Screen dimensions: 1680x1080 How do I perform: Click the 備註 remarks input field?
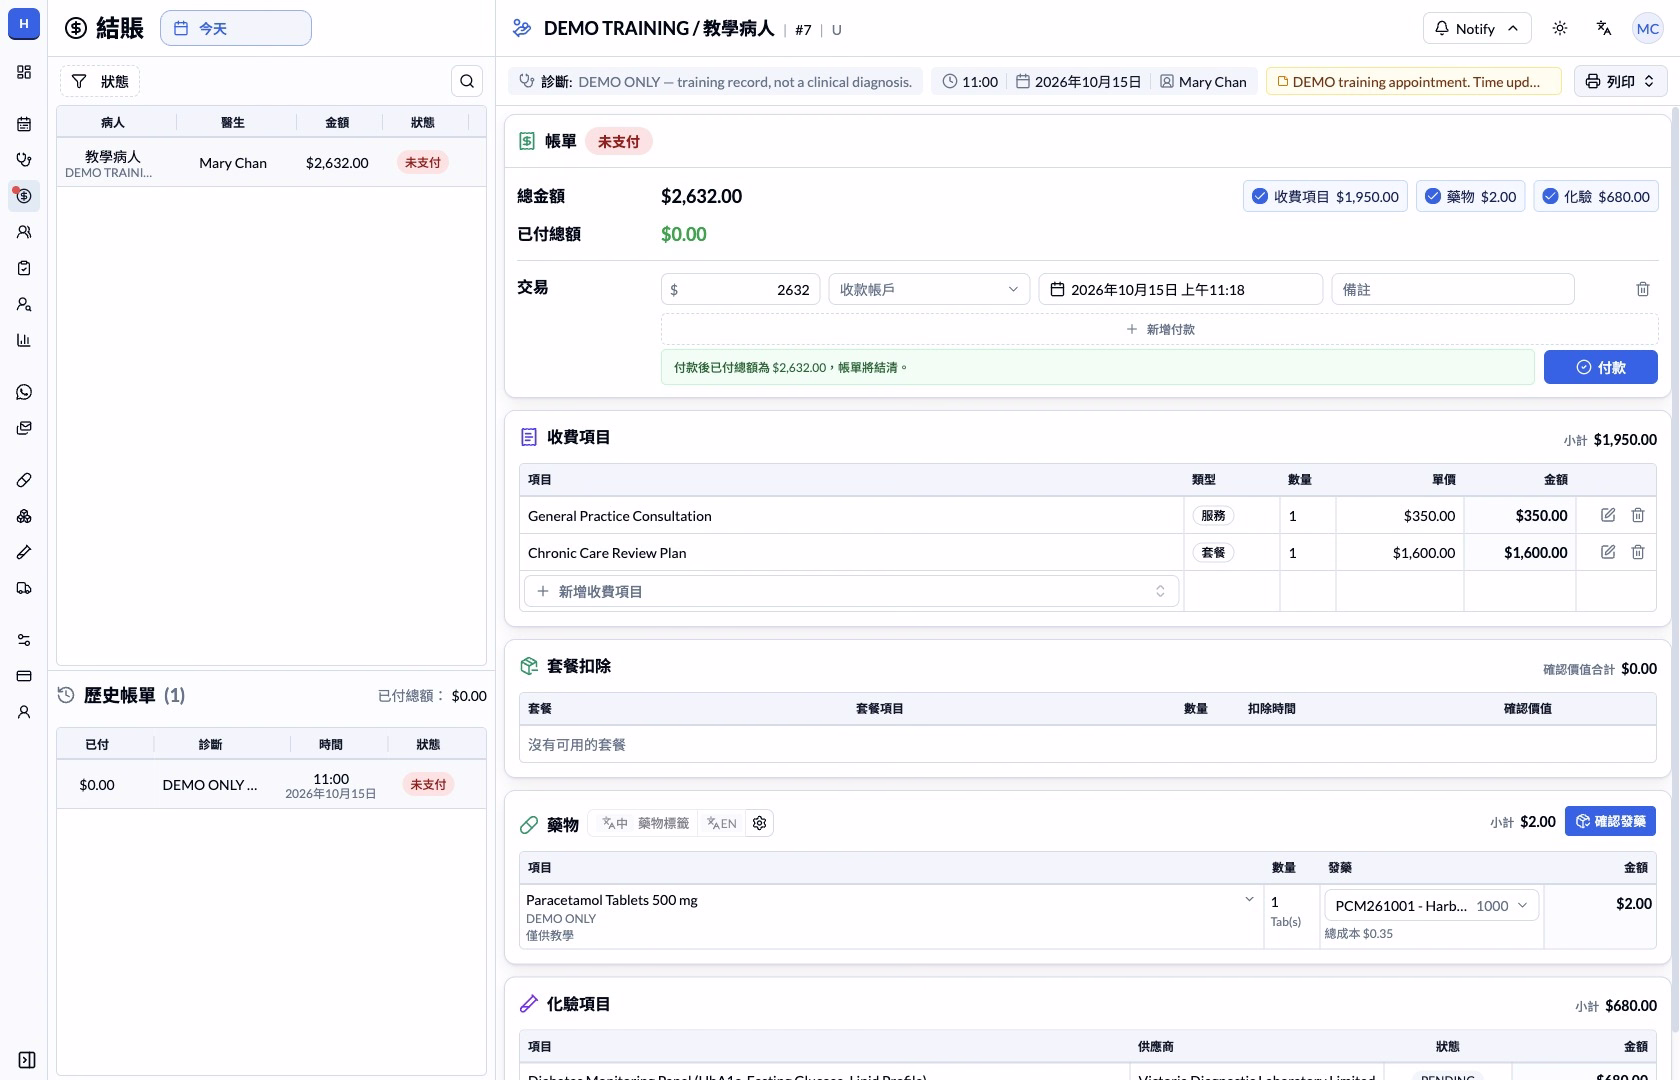pyautogui.click(x=1453, y=289)
